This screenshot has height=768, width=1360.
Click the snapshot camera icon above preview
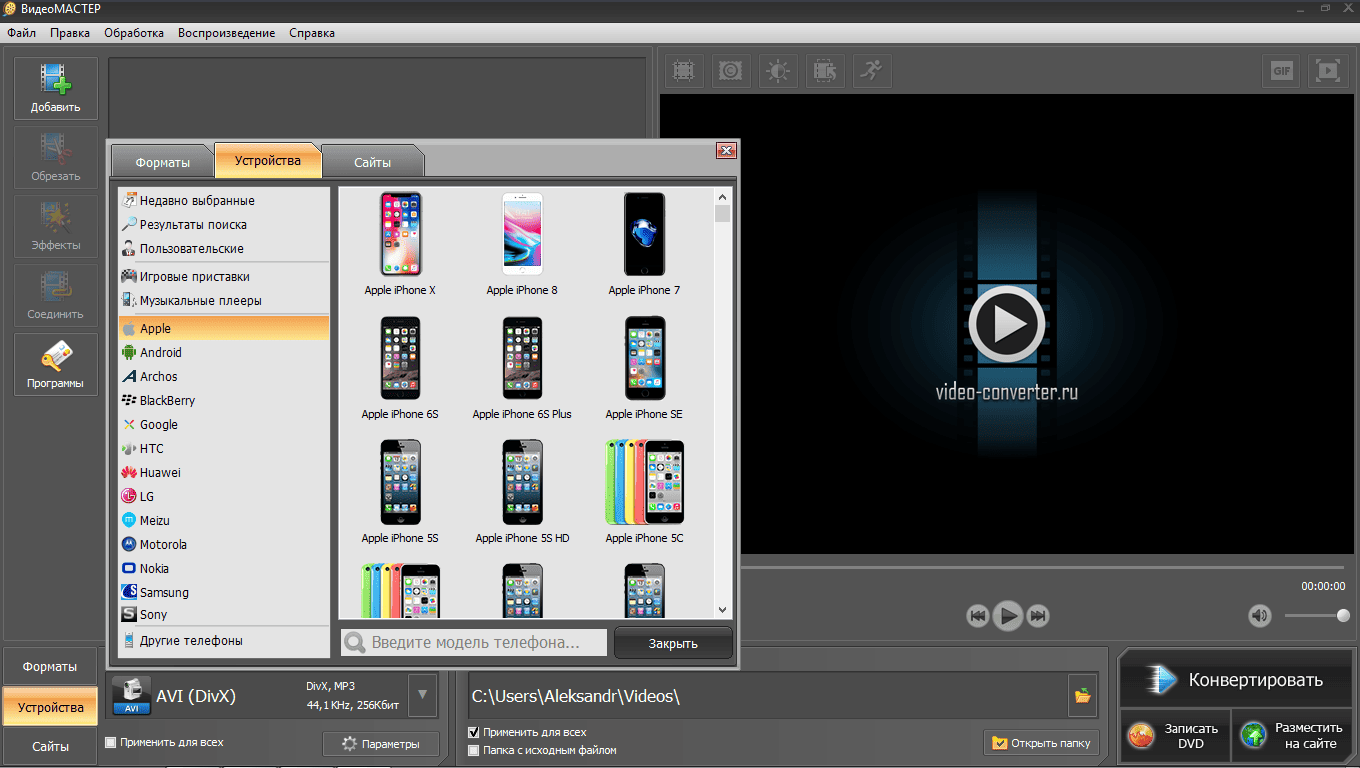(x=731, y=71)
